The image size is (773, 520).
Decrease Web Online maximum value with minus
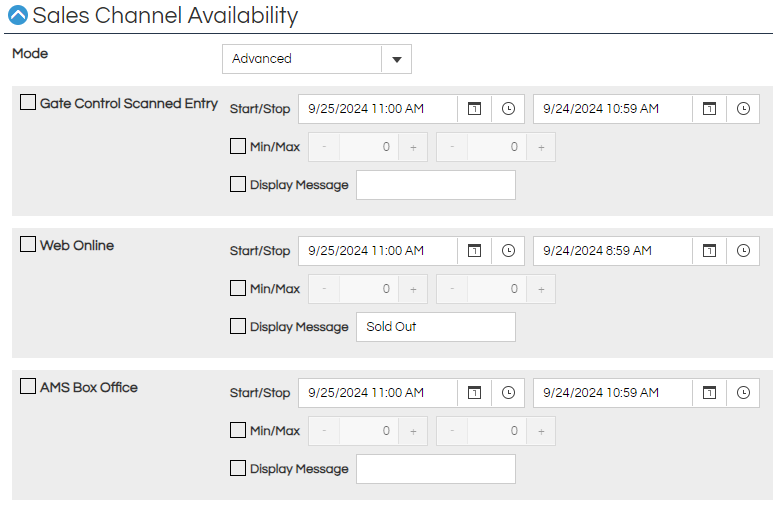pyautogui.click(x=452, y=289)
